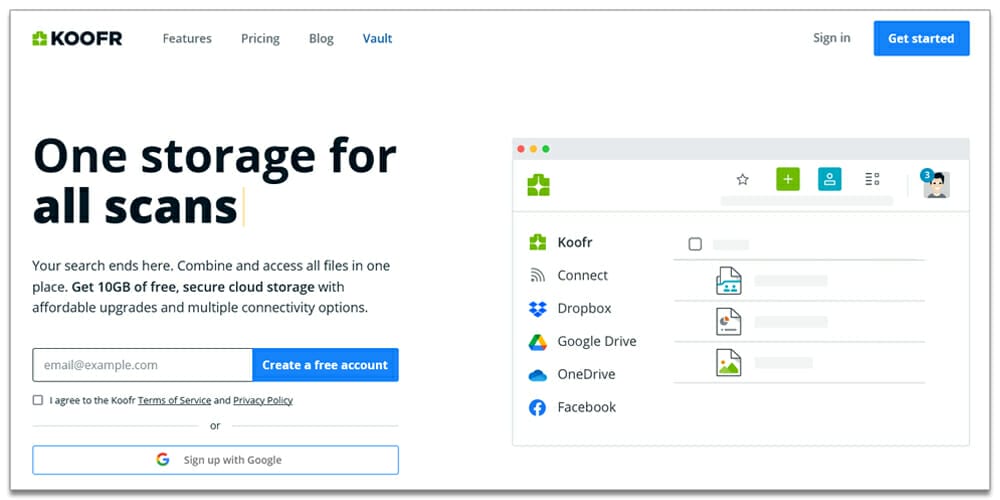Viewport: 1000px width, 500px height.
Task: Click the Get started button
Action: [x=922, y=38]
